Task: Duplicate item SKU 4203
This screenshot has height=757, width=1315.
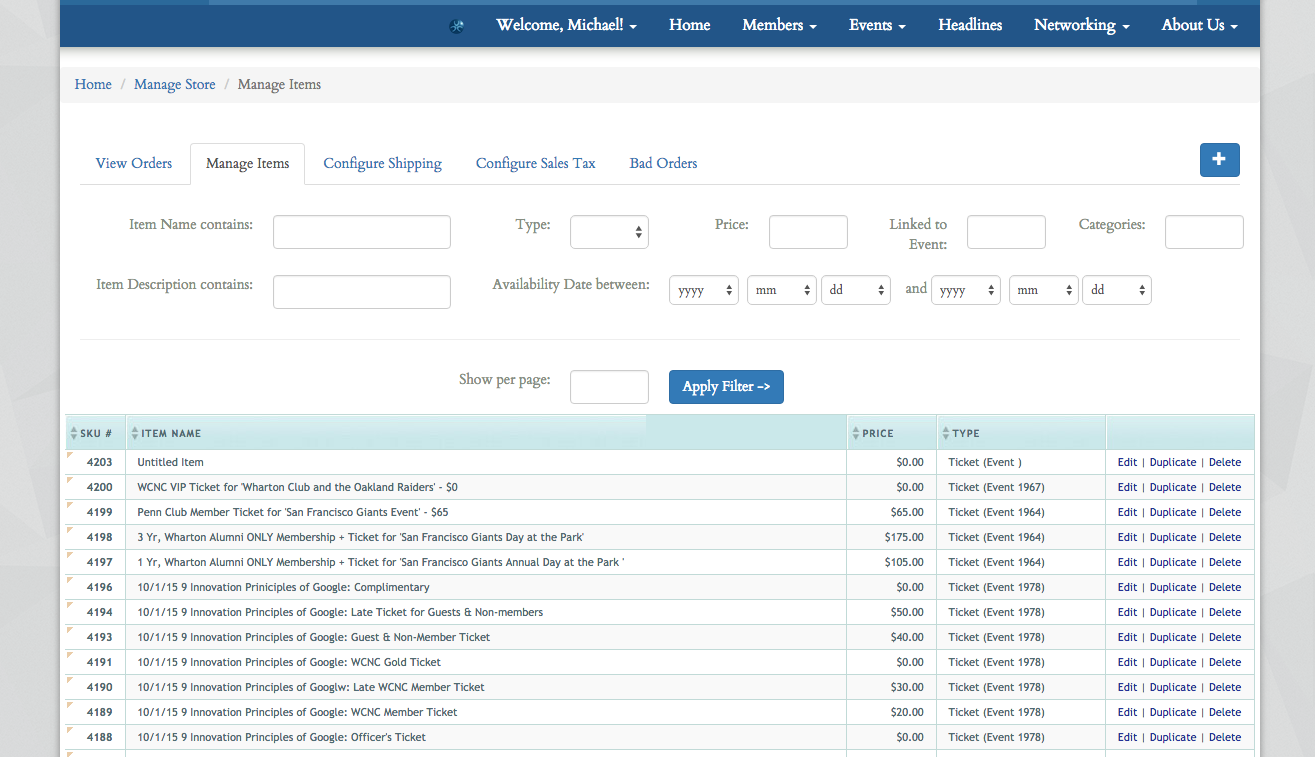Action: click(1173, 462)
